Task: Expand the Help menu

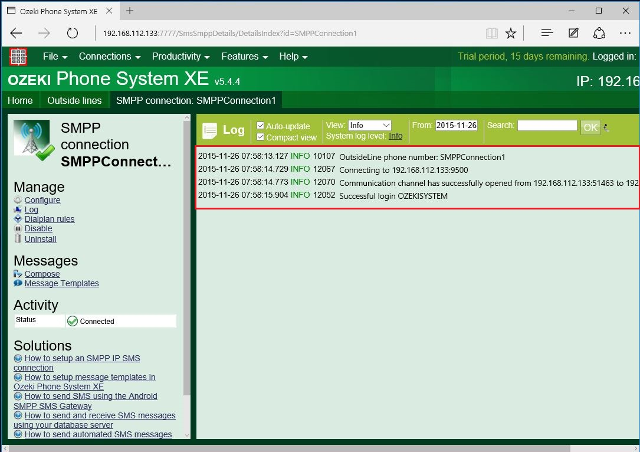Action: click(x=293, y=56)
